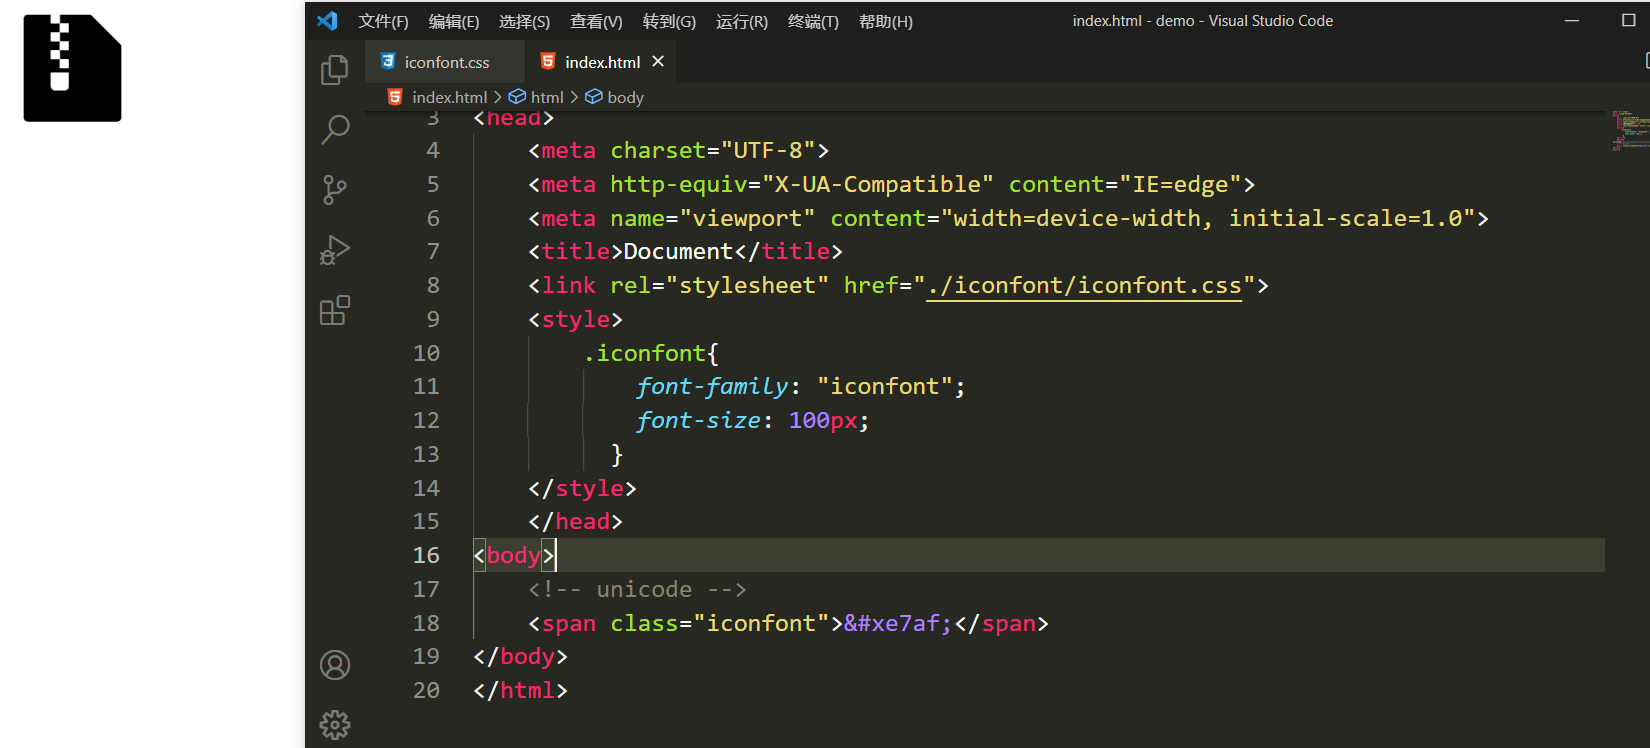The height and width of the screenshot is (748, 1650).
Task: Open the Source Control view
Action: pyautogui.click(x=334, y=190)
